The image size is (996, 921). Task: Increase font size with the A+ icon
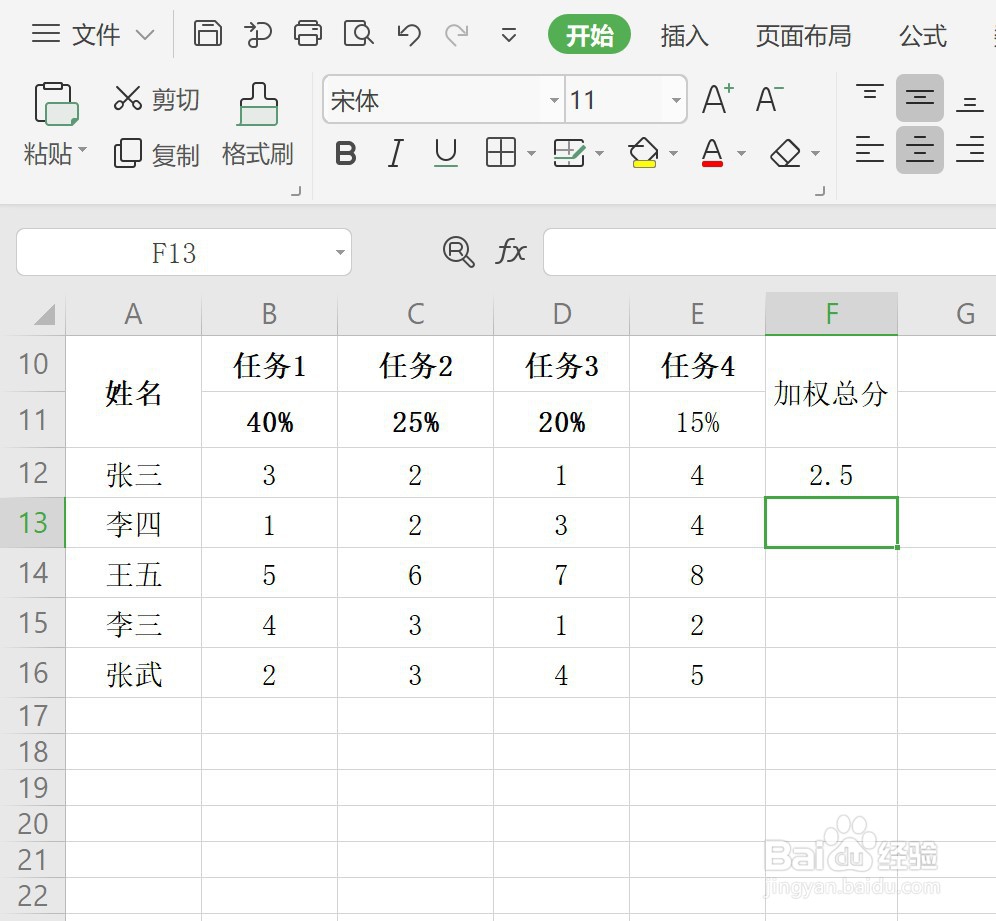[x=716, y=98]
